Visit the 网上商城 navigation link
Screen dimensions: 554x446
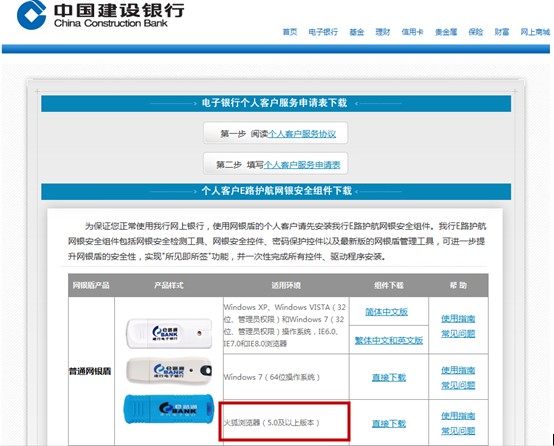click(x=535, y=32)
